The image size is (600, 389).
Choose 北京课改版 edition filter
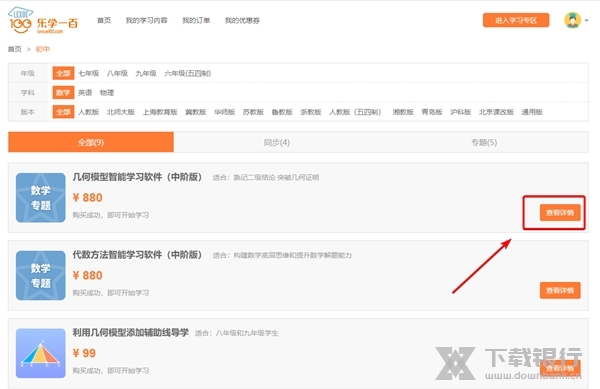[496, 112]
